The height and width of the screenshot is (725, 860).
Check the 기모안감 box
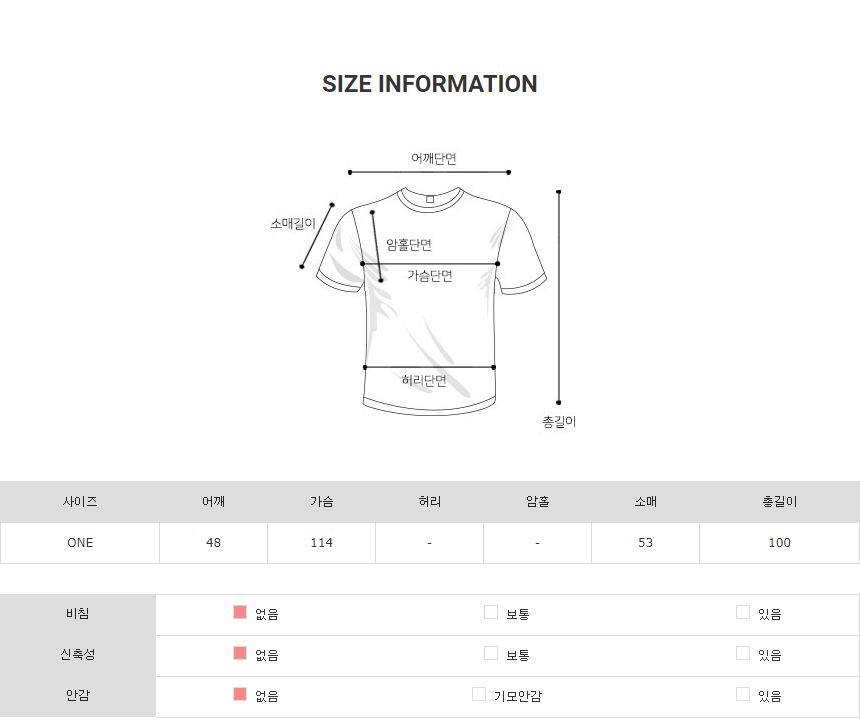pos(479,694)
